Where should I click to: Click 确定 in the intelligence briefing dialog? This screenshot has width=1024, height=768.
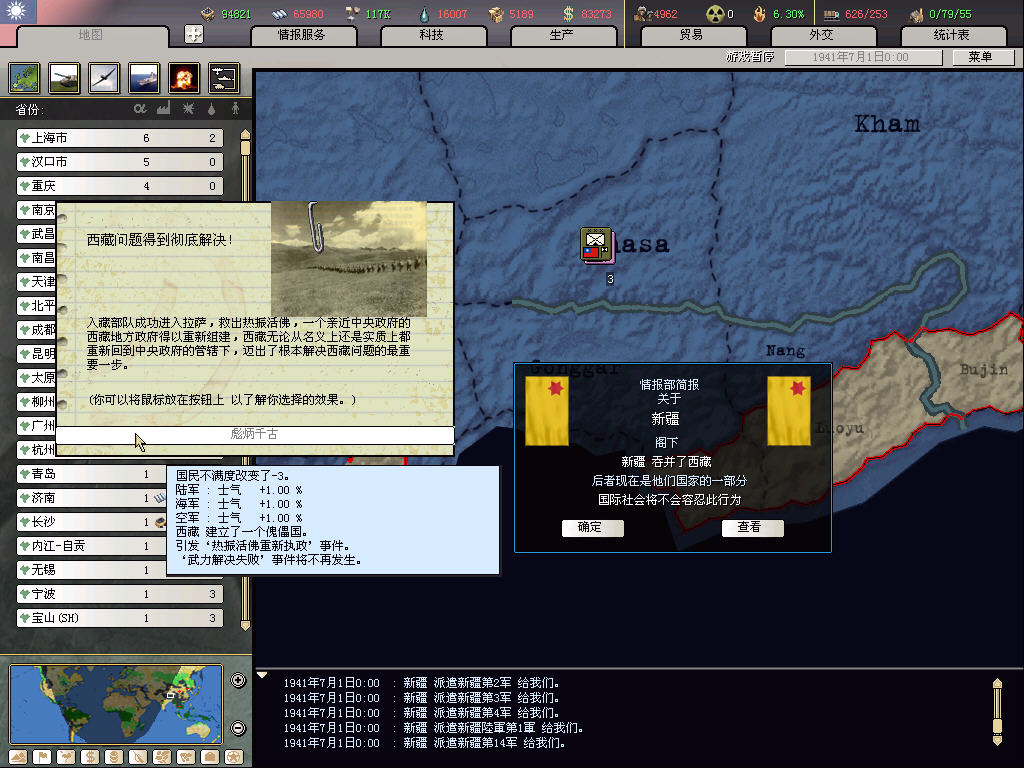pos(592,528)
